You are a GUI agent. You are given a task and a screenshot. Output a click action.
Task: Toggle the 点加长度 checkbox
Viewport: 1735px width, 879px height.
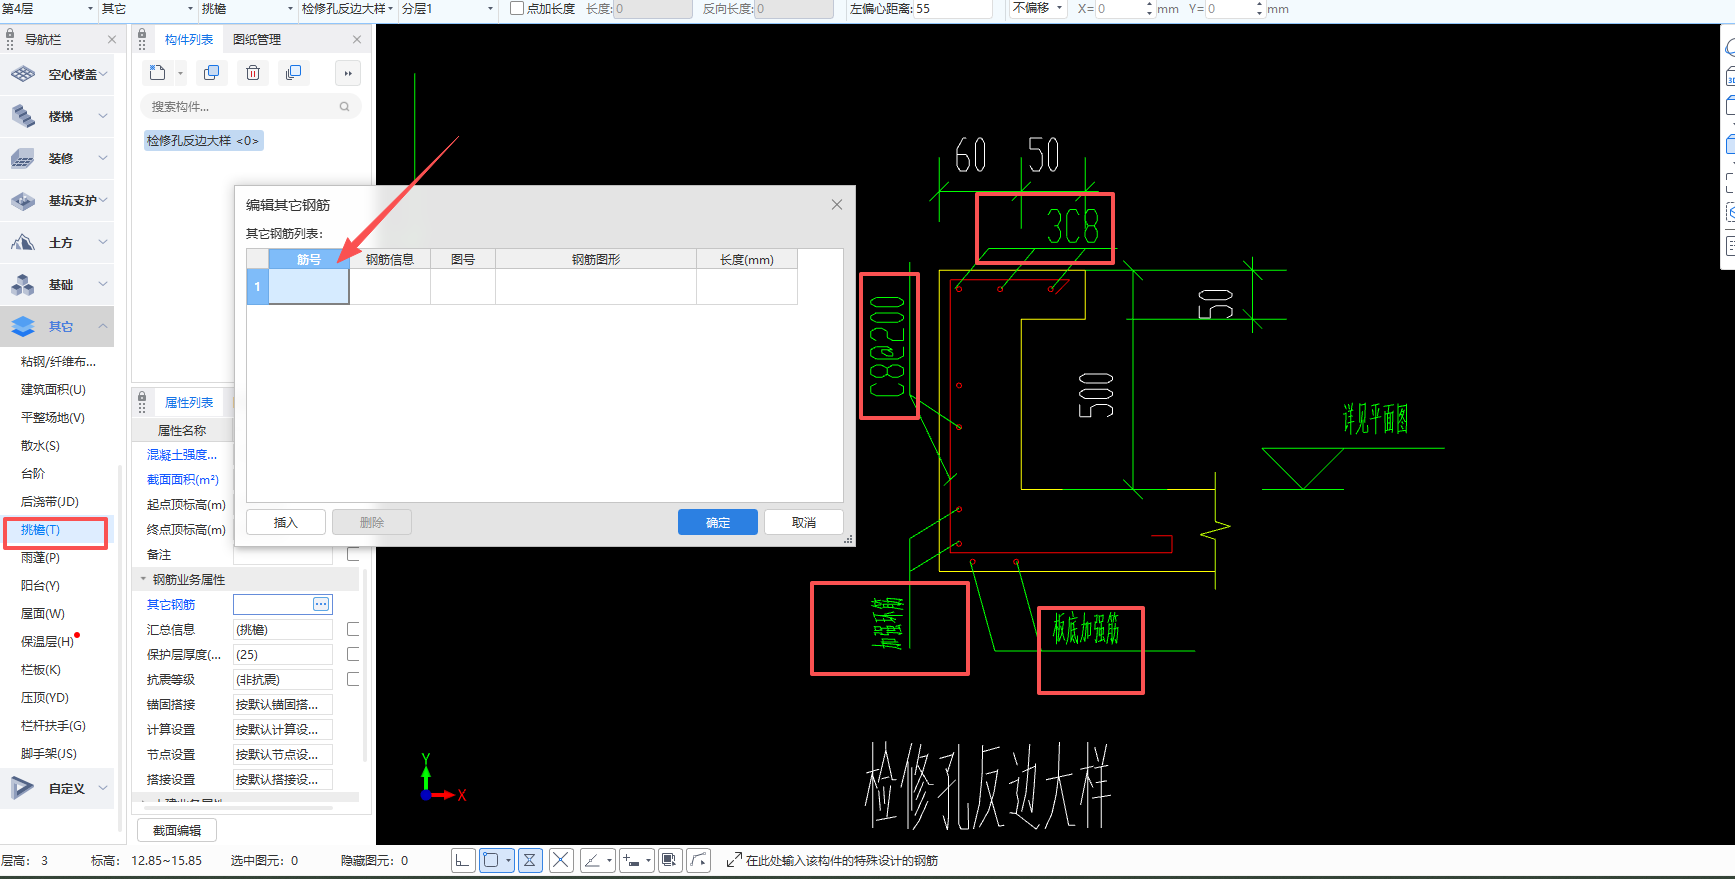click(517, 8)
